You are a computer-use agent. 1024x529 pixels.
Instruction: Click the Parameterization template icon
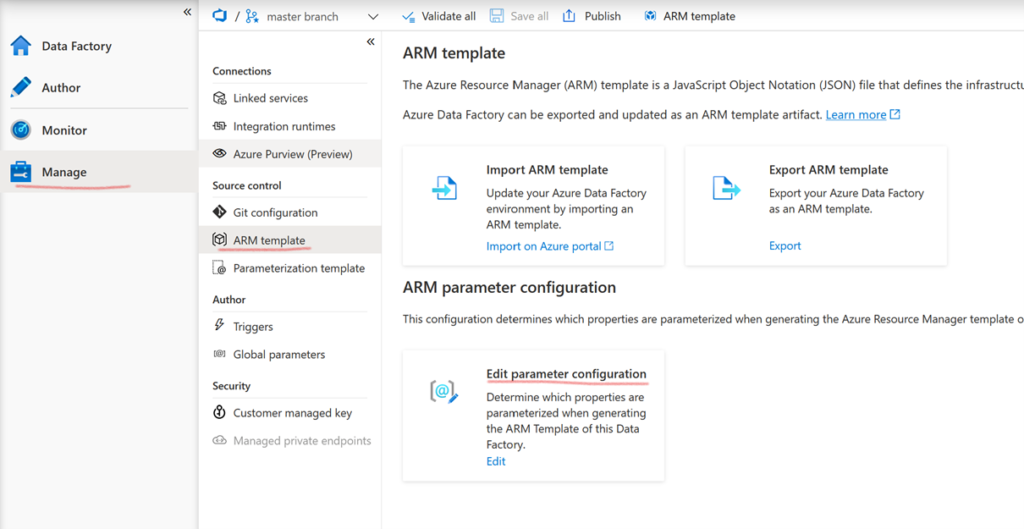[220, 268]
